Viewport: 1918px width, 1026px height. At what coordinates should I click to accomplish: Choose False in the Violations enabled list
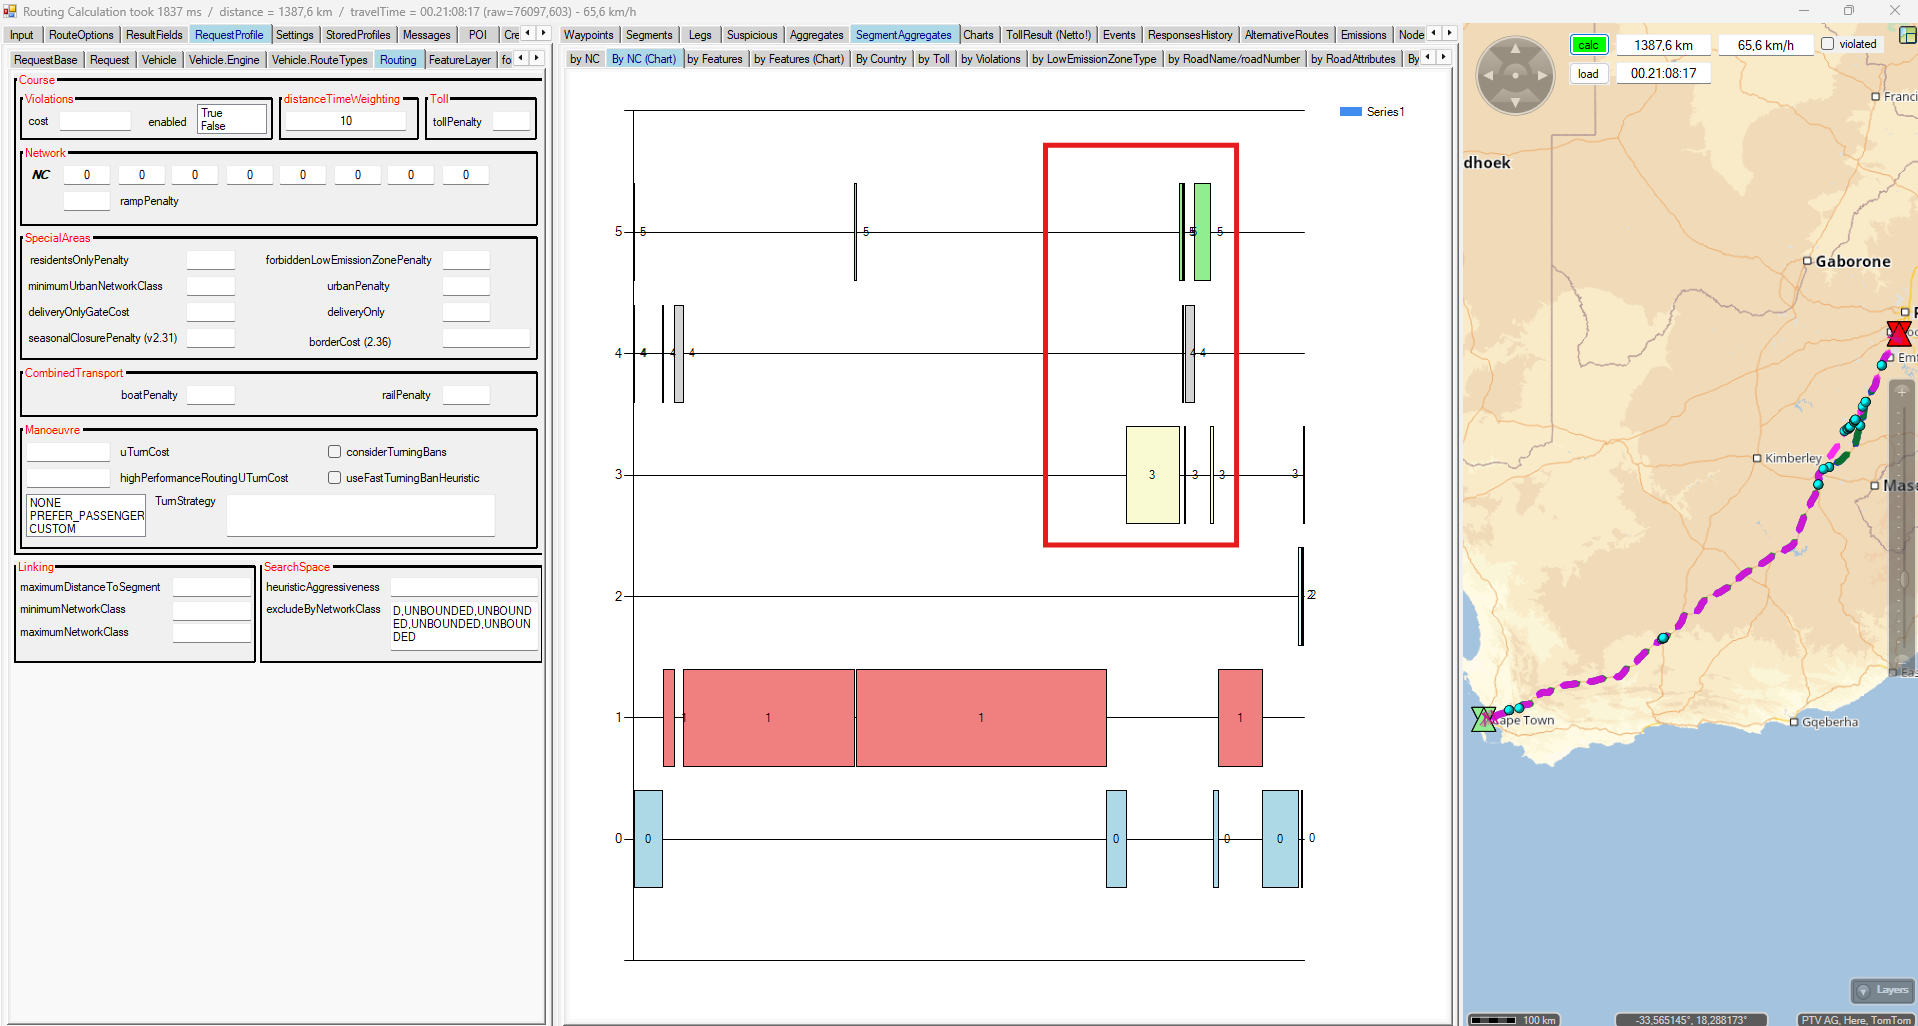[213, 126]
